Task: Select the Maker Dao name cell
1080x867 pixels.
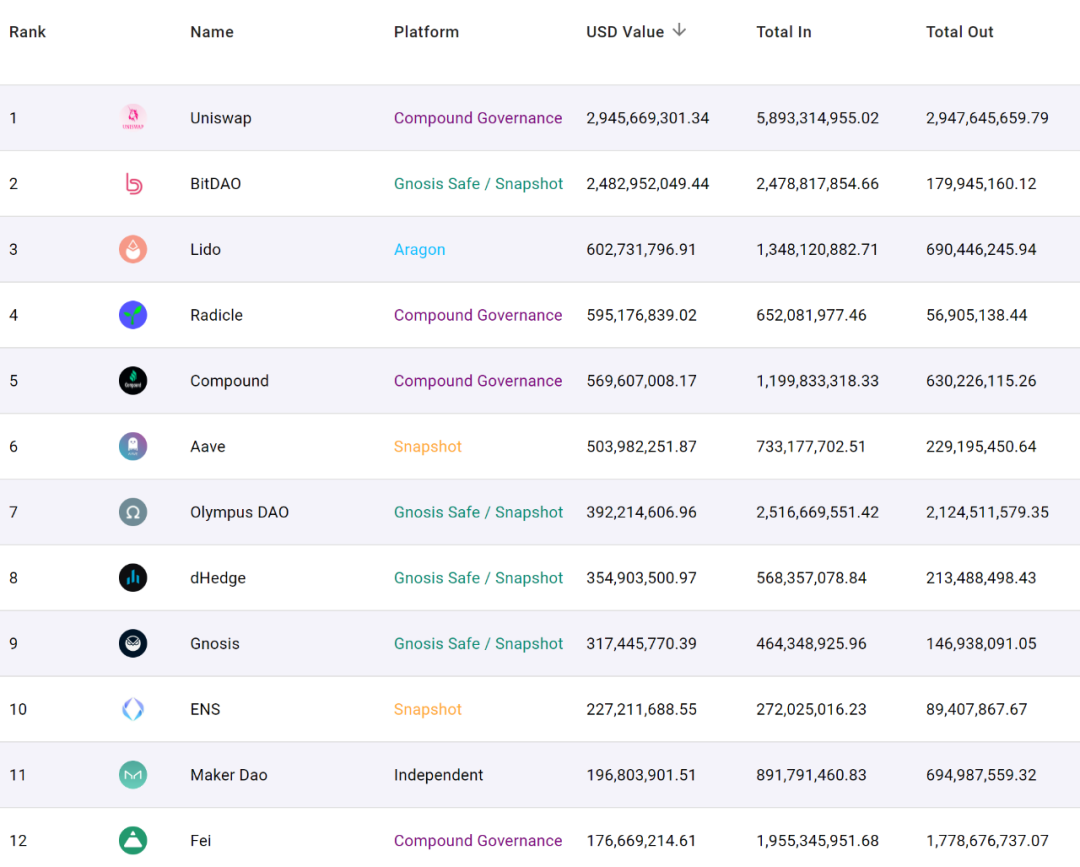Action: click(228, 775)
